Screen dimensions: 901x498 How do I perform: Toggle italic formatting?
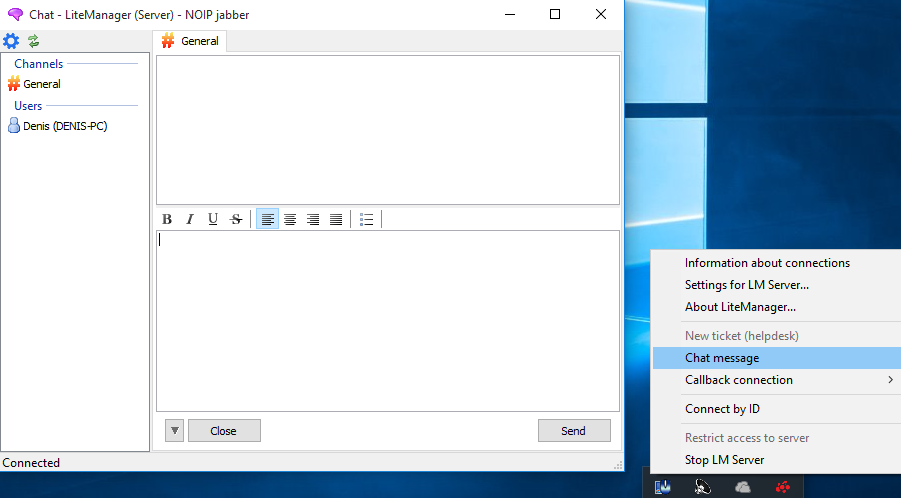pos(190,219)
